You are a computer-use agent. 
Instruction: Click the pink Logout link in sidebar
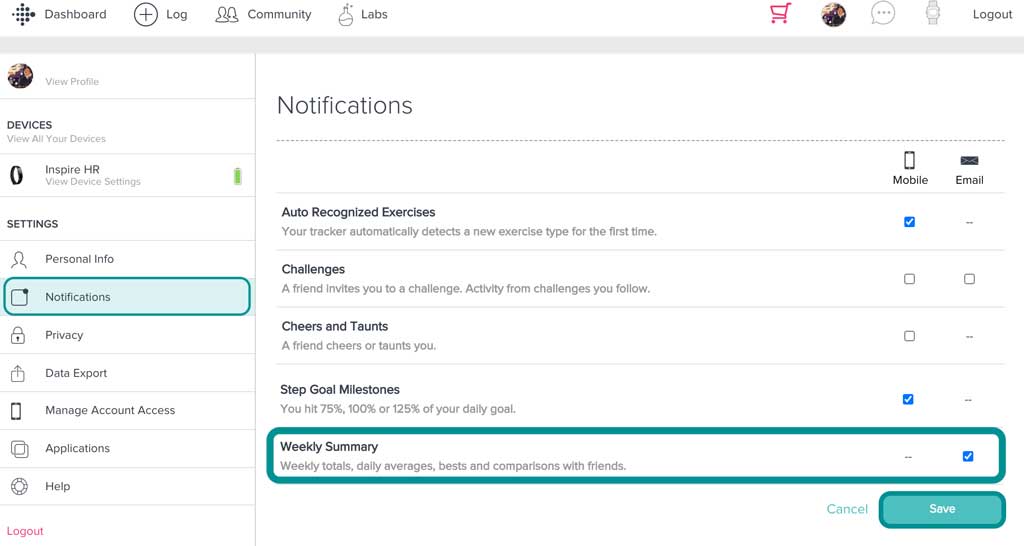[25, 531]
